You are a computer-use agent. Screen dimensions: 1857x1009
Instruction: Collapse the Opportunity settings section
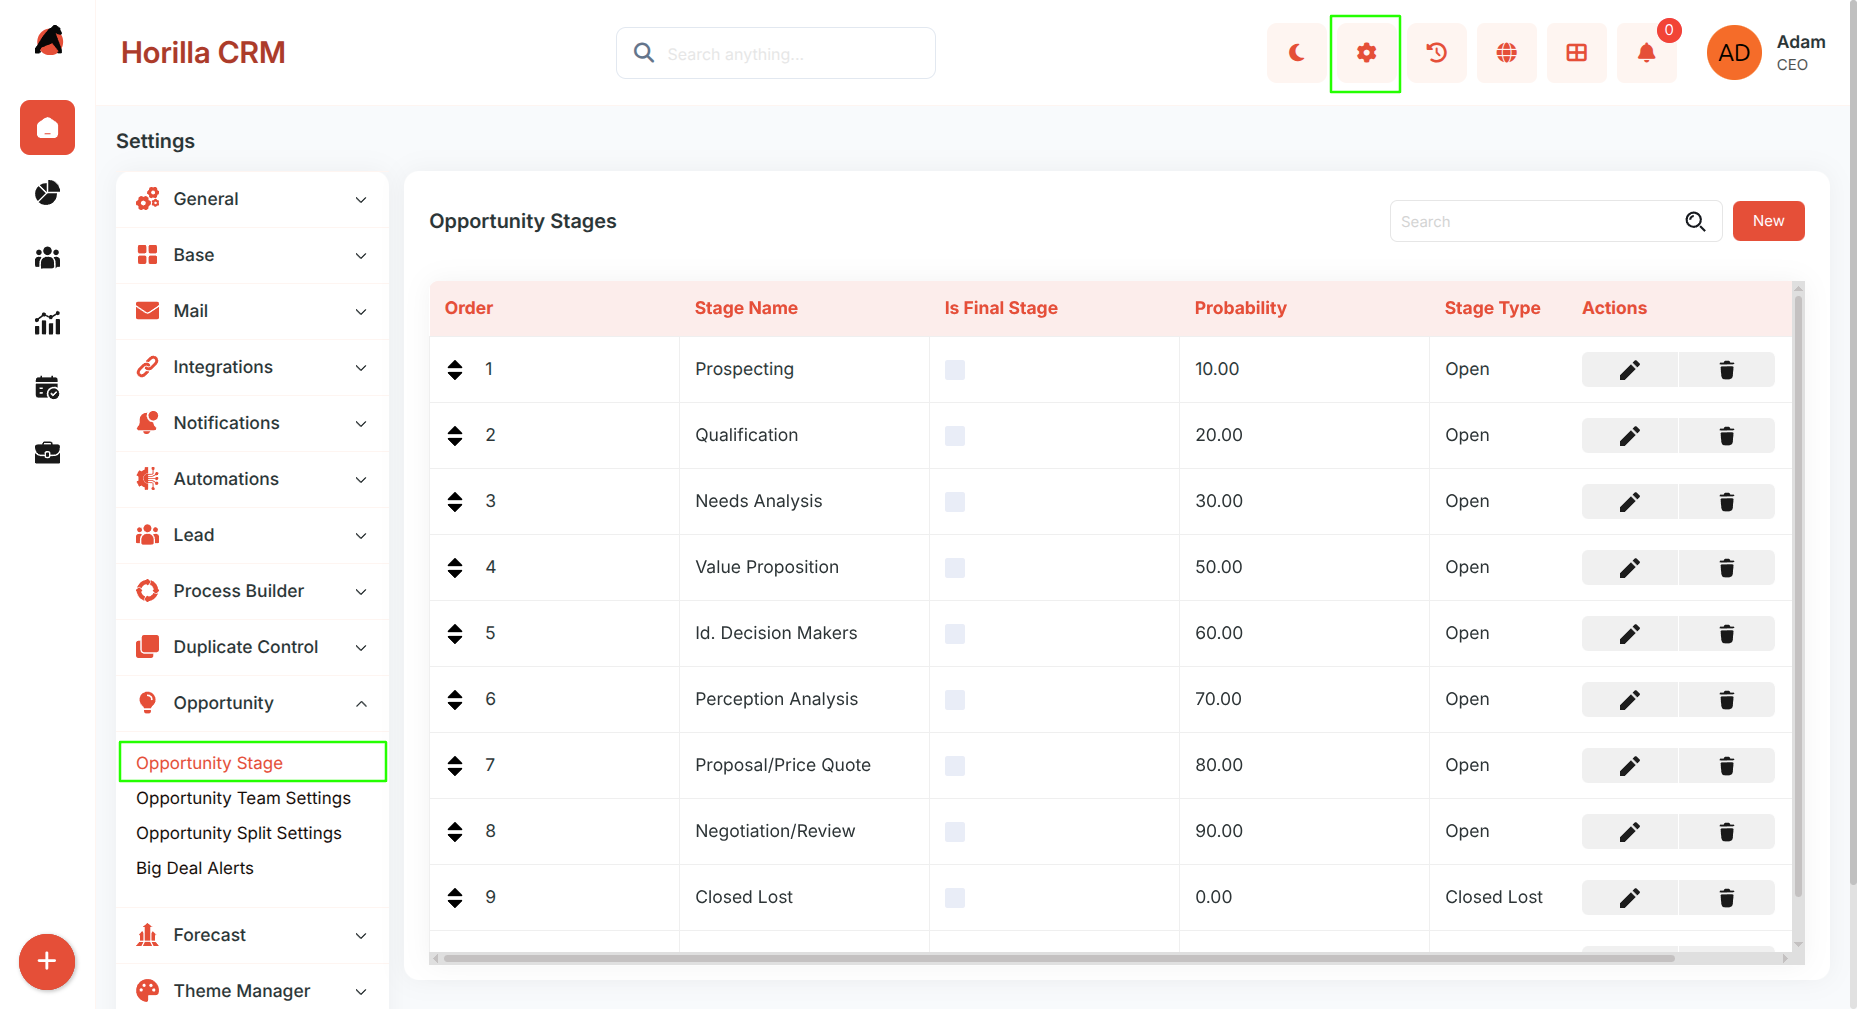coord(252,703)
